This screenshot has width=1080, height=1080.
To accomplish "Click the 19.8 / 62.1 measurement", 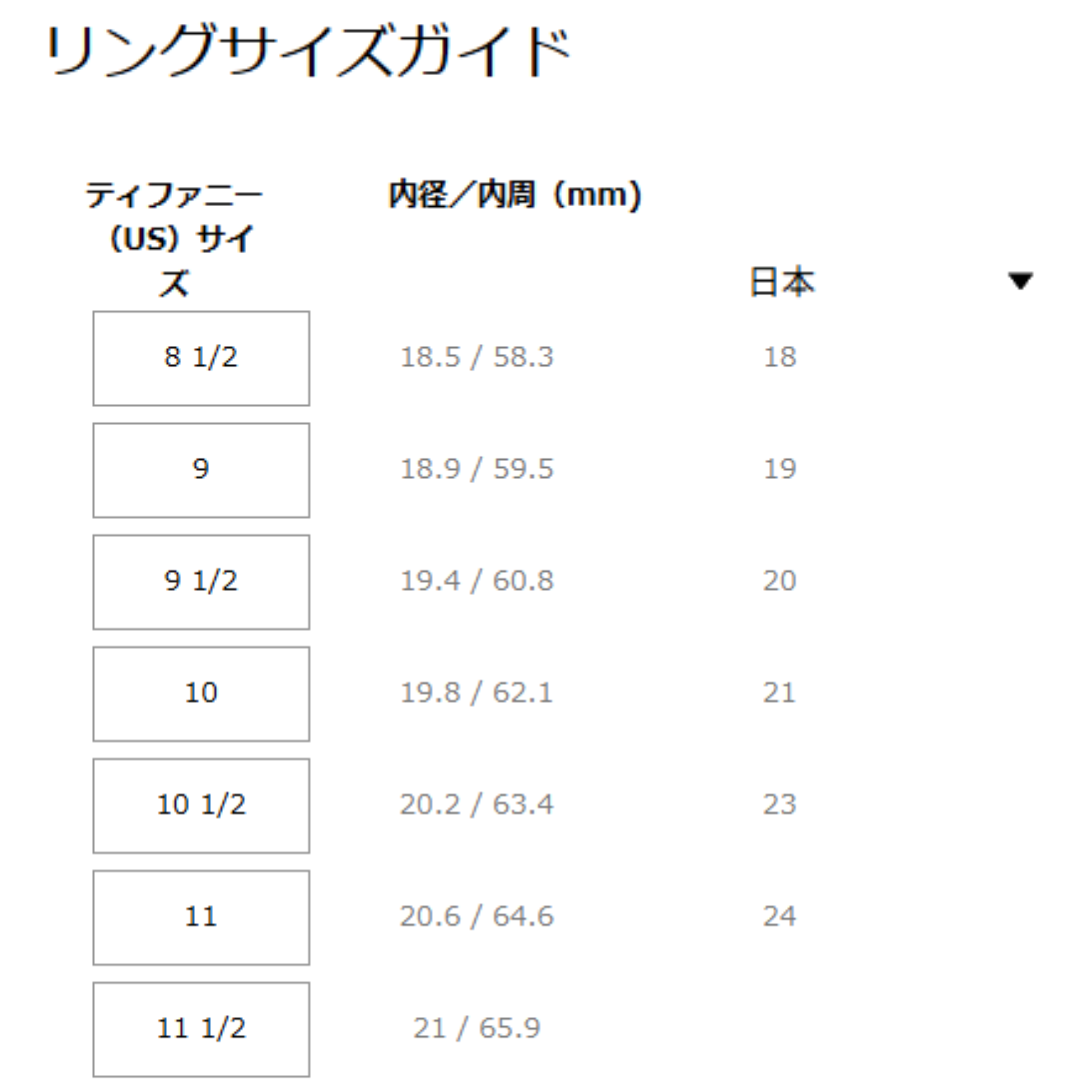I will [x=477, y=694].
